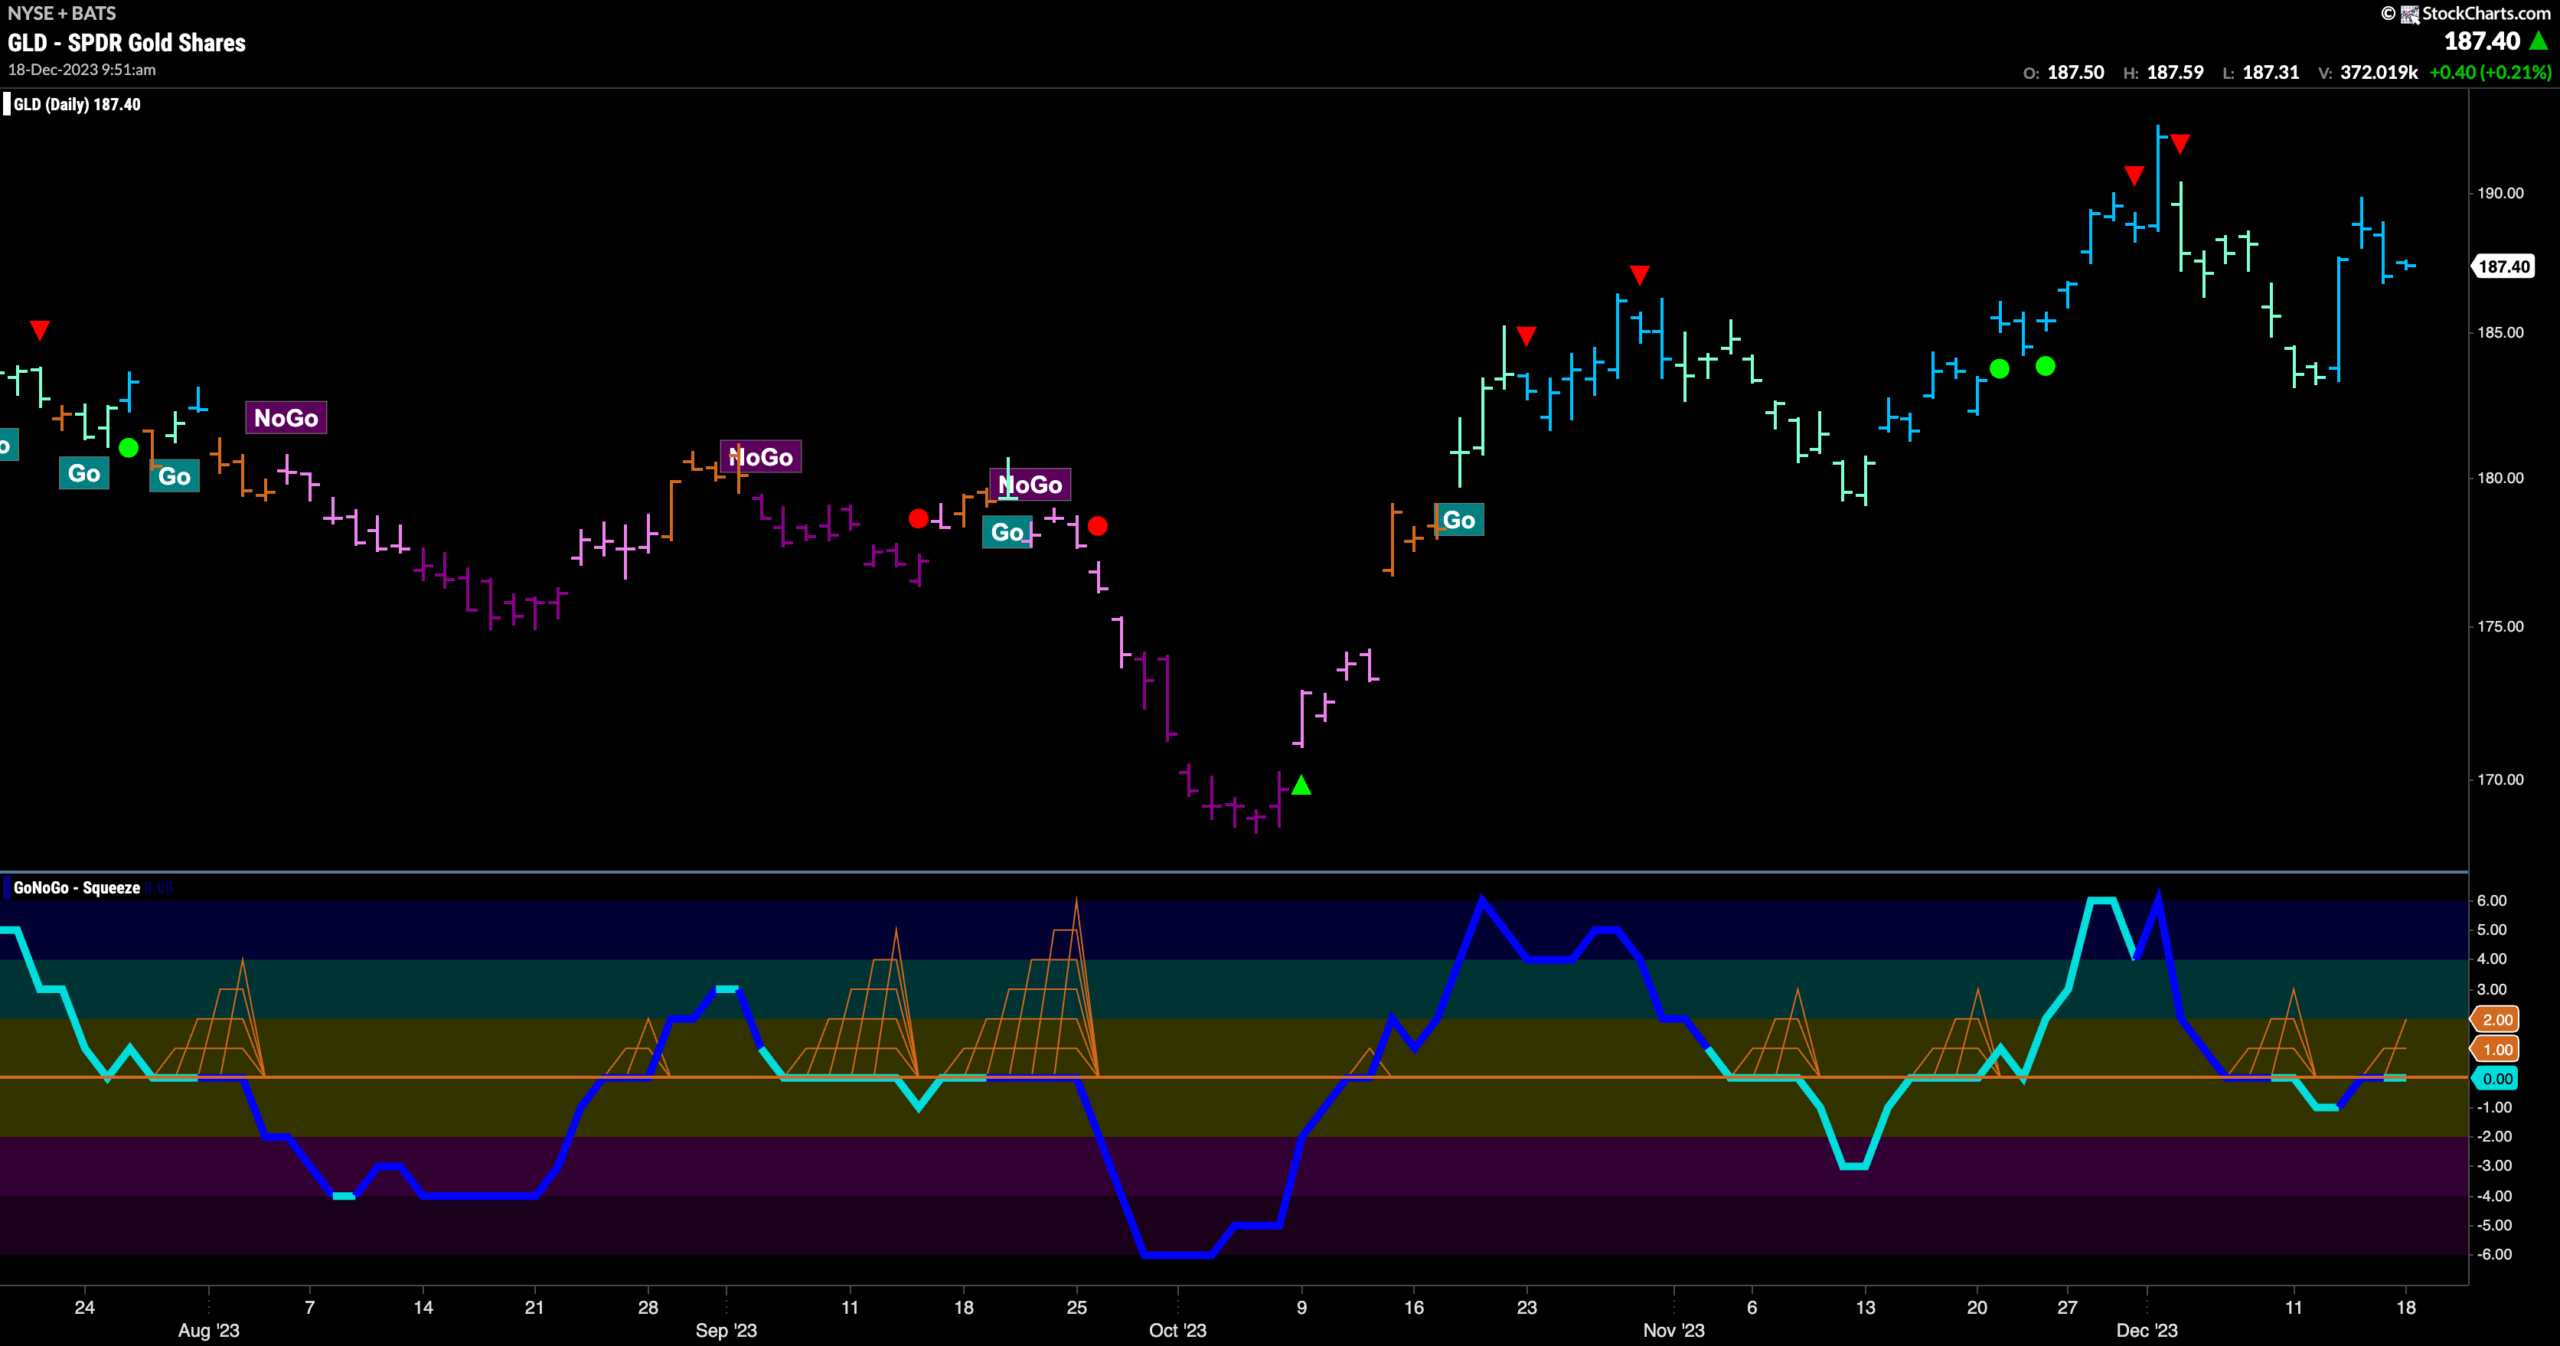Click the green circle beside the leftmost Go label
Viewport: 2560px width, 1346px height.
[129, 448]
